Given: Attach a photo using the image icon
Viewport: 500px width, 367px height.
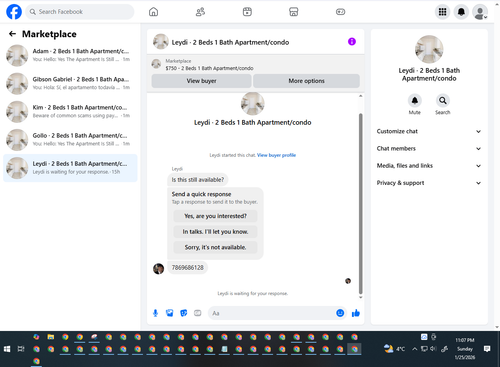Looking at the screenshot, I should (x=169, y=313).
